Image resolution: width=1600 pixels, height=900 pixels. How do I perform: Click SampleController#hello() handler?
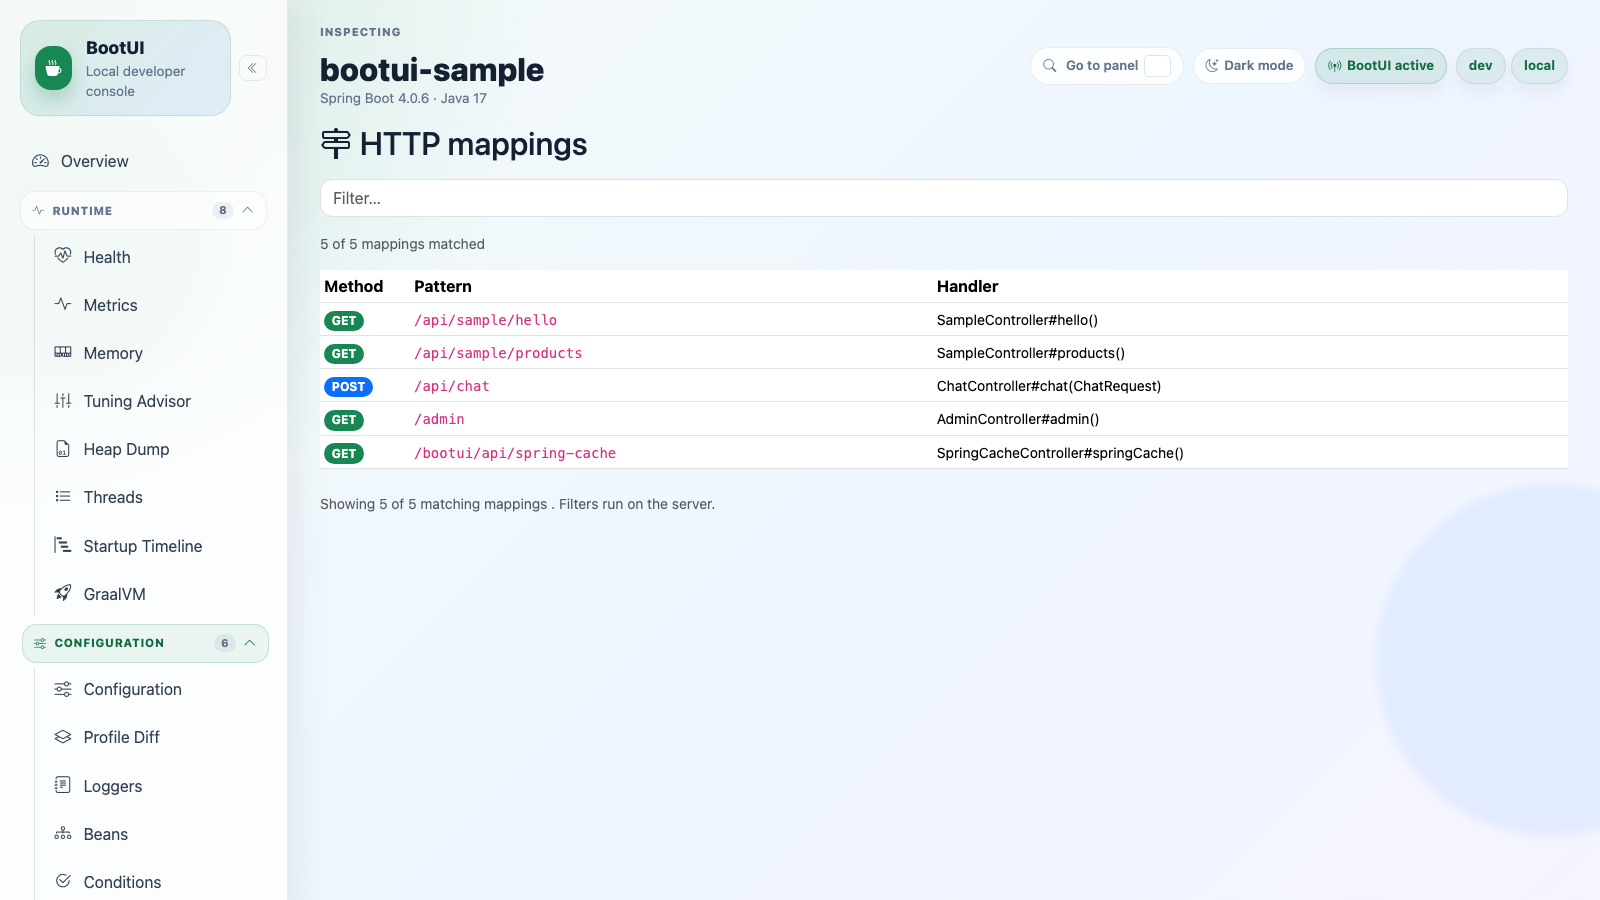pyautogui.click(x=1017, y=320)
